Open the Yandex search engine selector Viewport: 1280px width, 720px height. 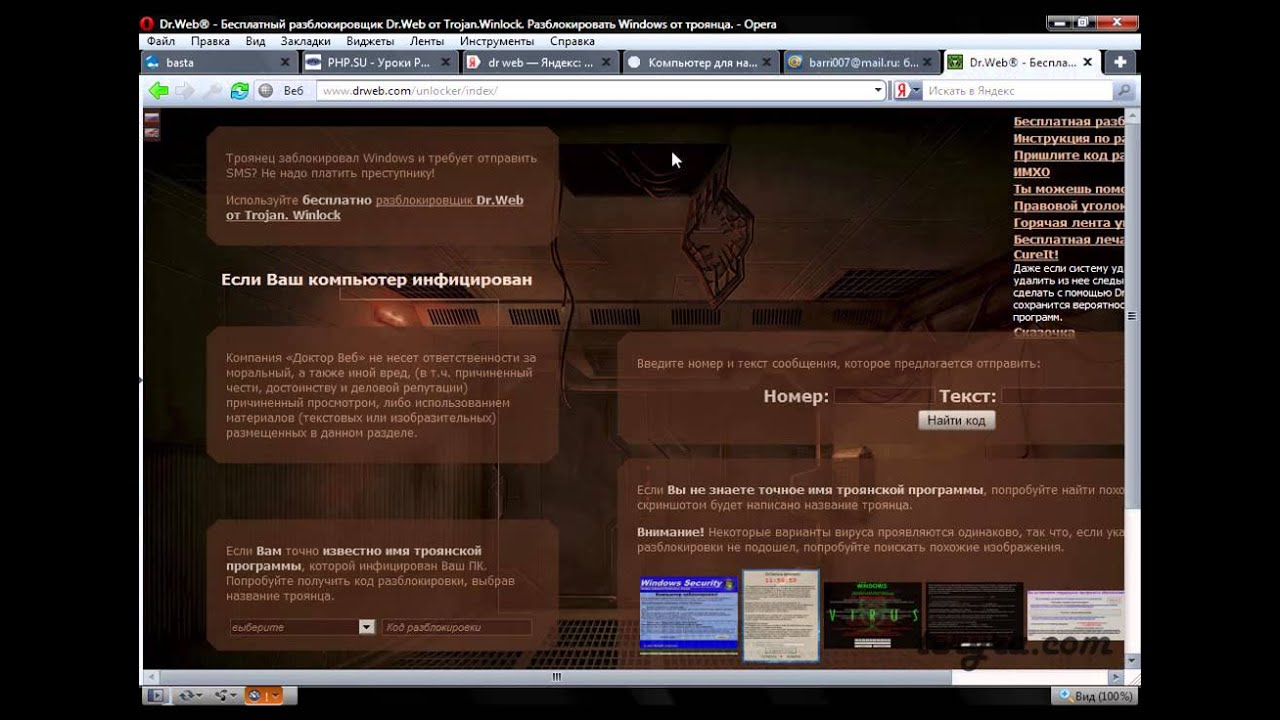click(906, 90)
